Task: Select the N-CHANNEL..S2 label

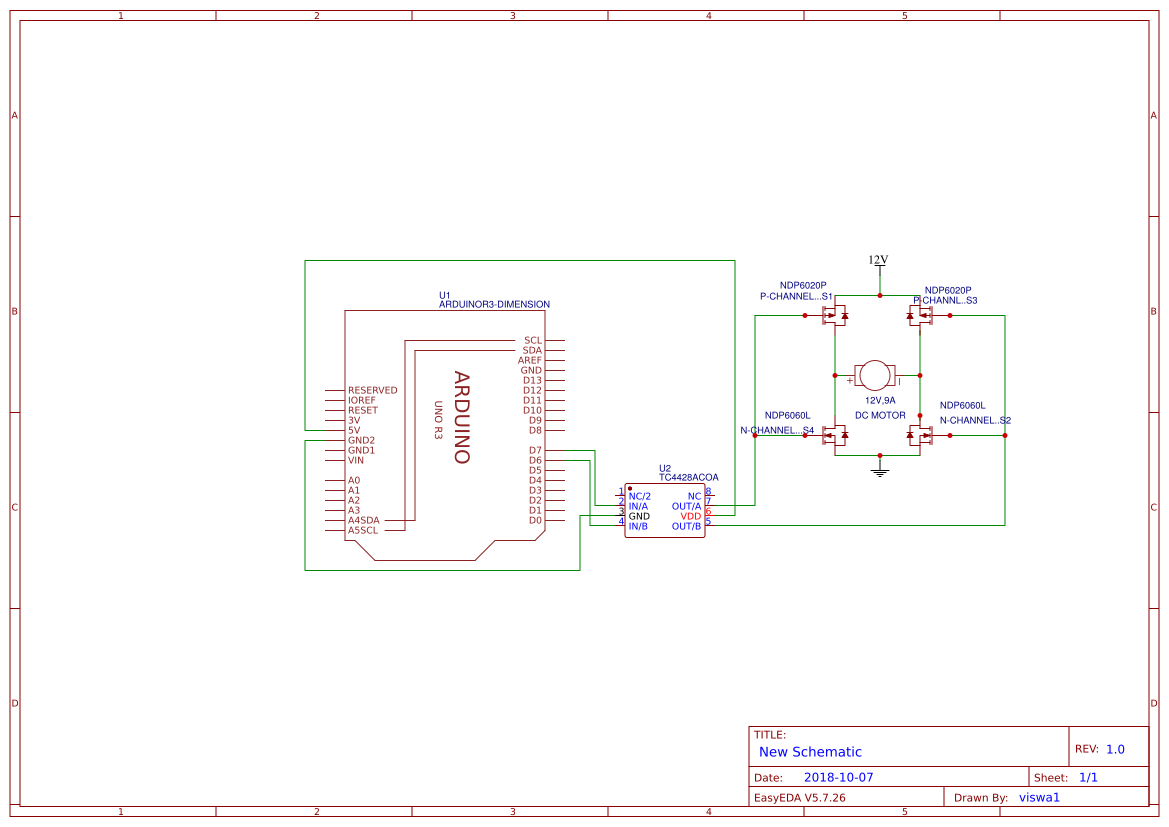Action: 975,421
